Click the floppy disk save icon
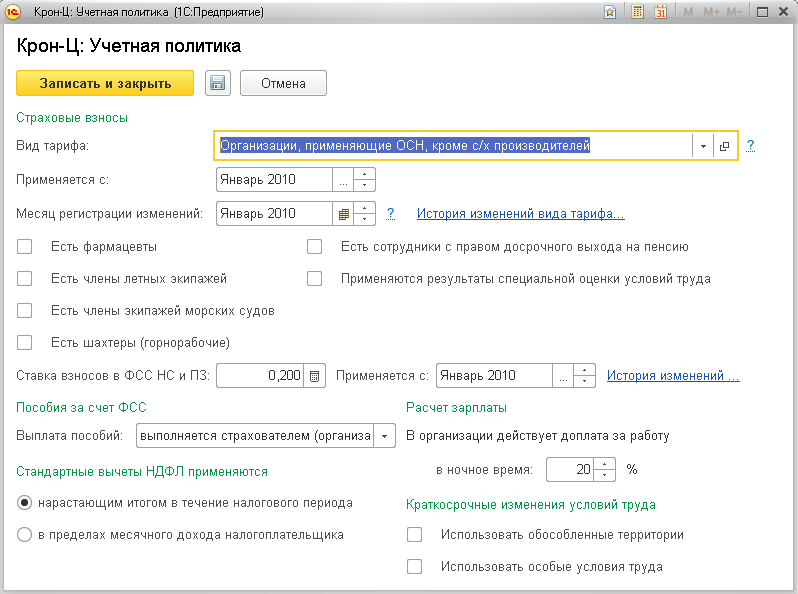 click(x=218, y=83)
